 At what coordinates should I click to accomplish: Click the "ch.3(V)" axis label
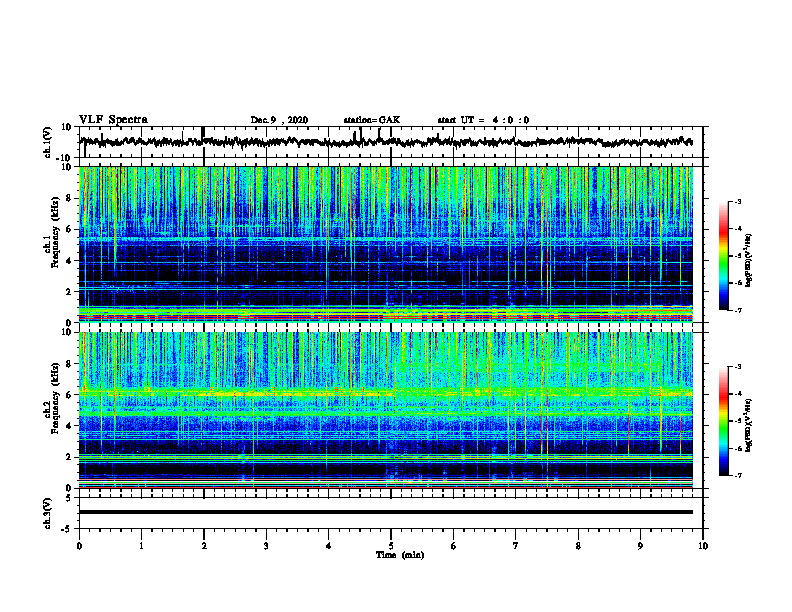click(x=48, y=513)
